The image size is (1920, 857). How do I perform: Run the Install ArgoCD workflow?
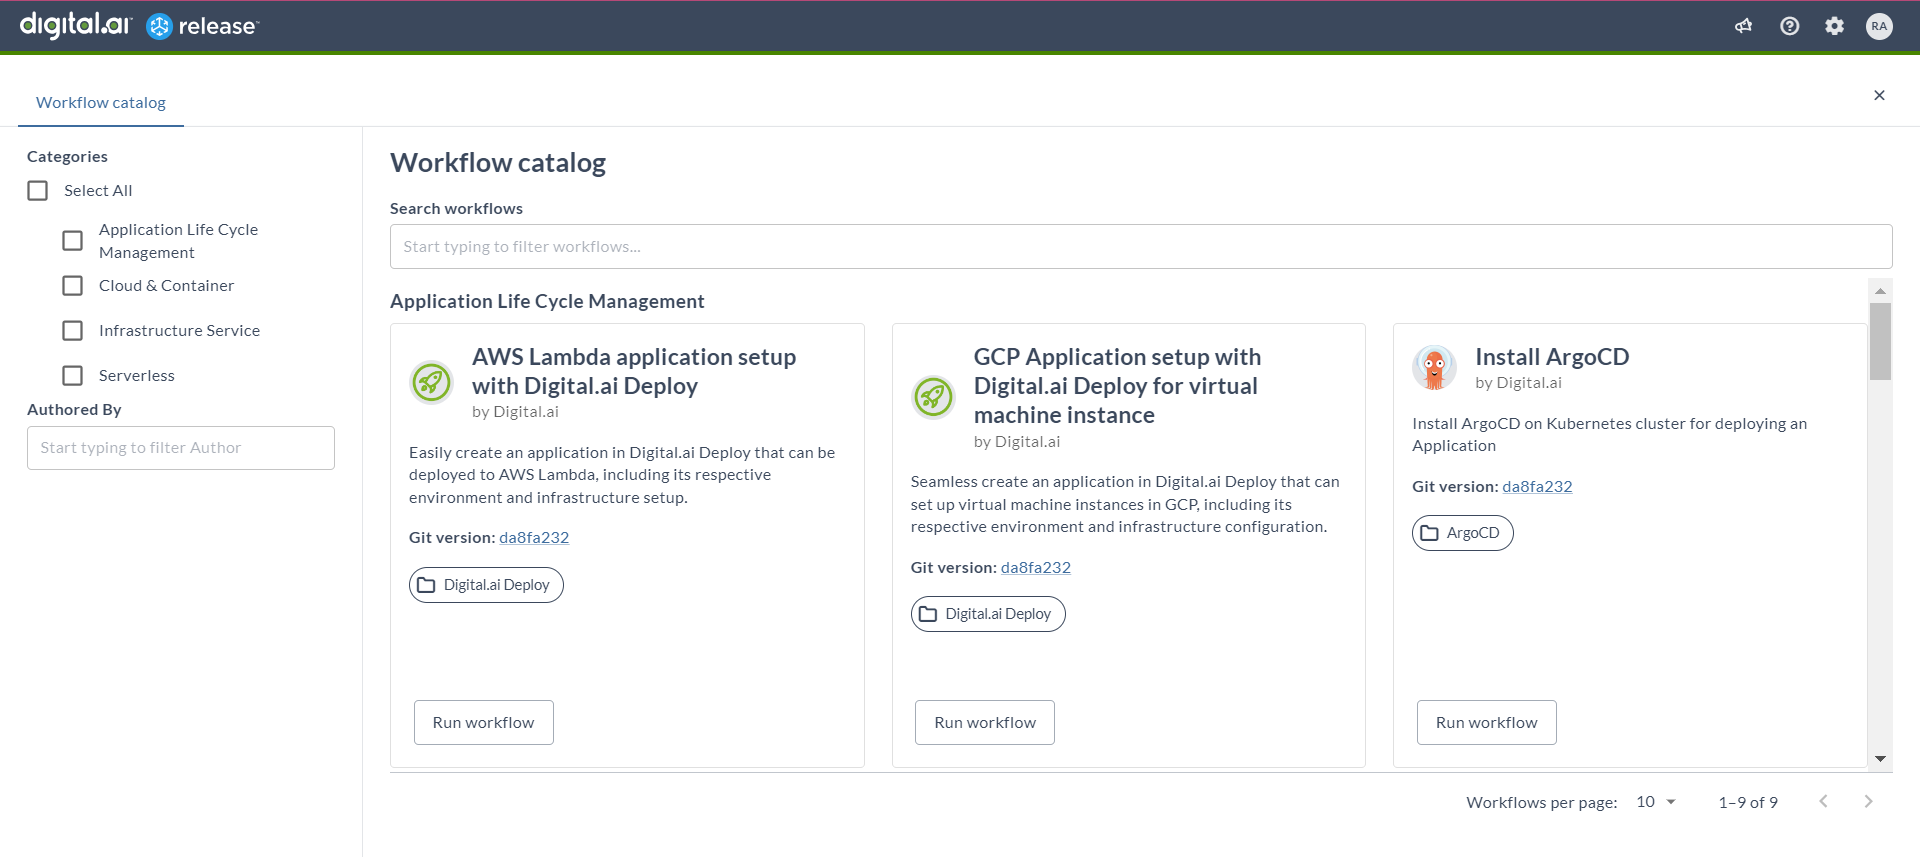1487,722
